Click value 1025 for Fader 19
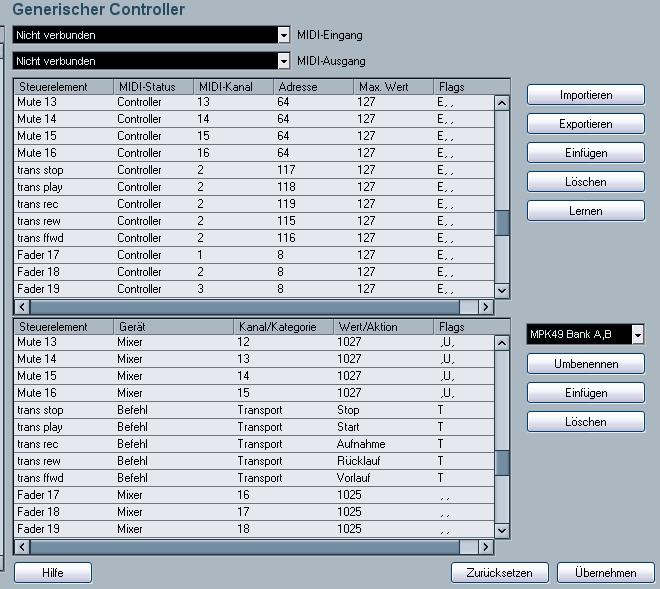The image size is (660, 589). pyautogui.click(x=349, y=529)
